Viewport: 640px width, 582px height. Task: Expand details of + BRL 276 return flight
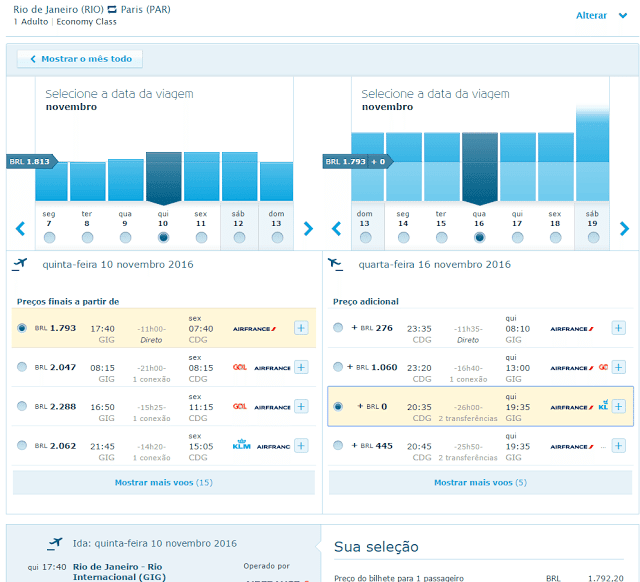click(x=618, y=328)
